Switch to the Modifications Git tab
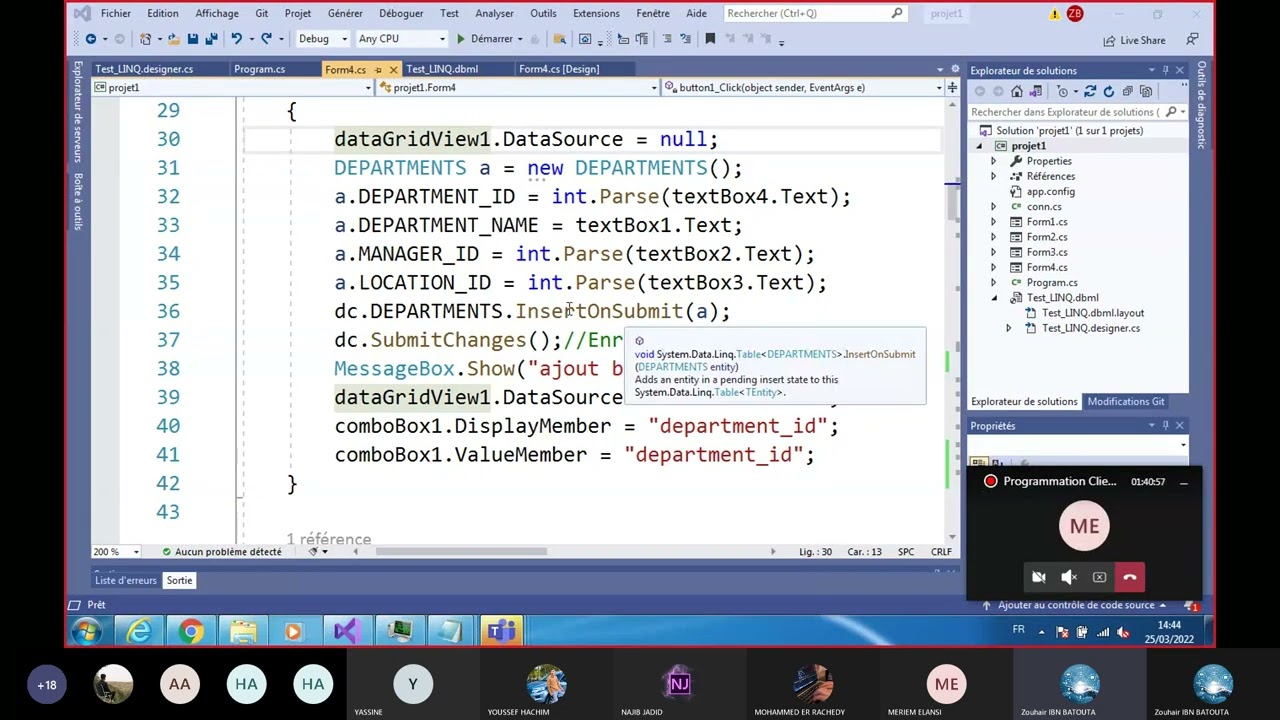This screenshot has width=1280, height=720. coord(1126,402)
